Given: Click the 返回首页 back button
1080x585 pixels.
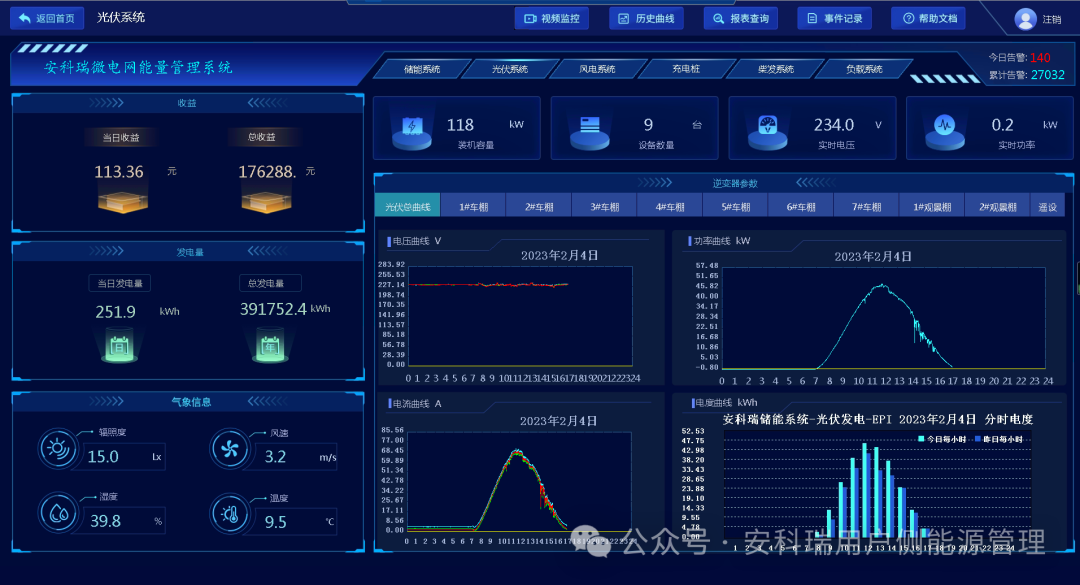Looking at the screenshot, I should (47, 19).
